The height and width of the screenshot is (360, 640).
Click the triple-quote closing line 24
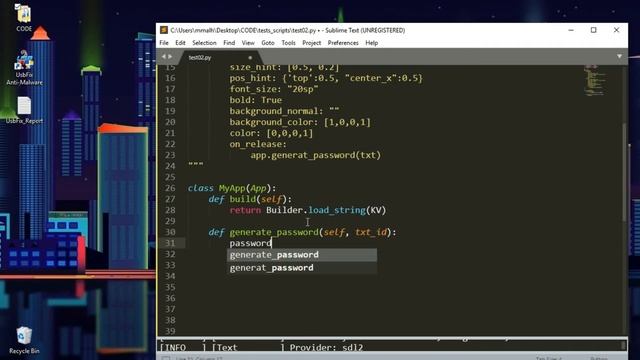tap(196, 165)
